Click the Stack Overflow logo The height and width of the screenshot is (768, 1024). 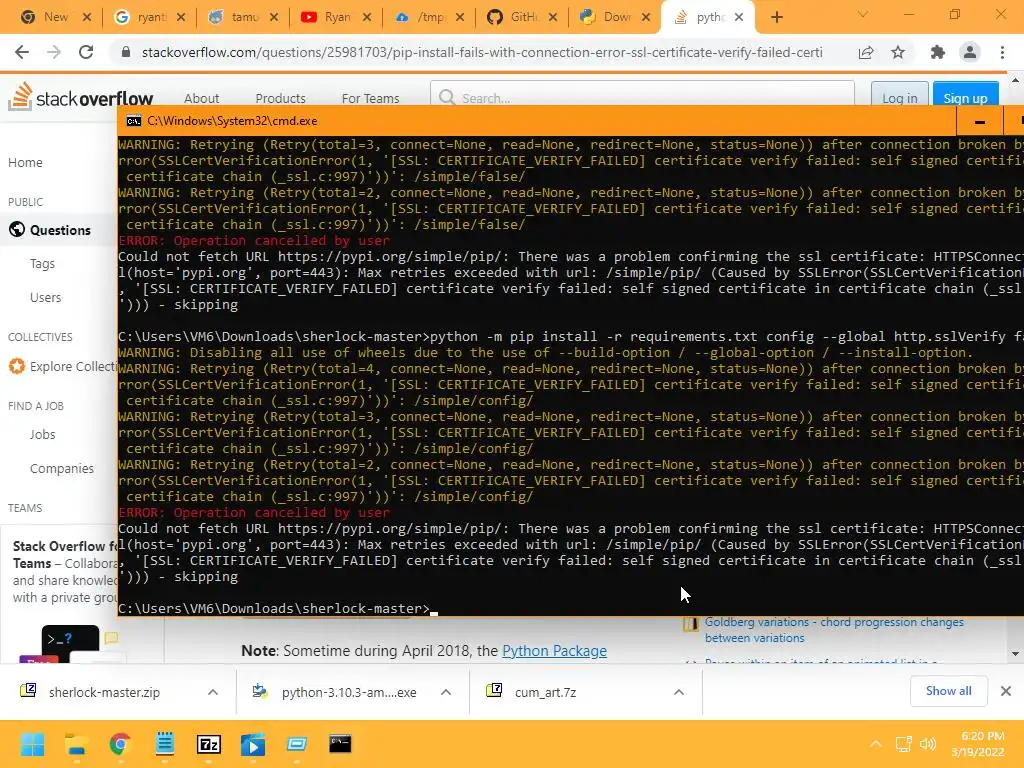[x=80, y=97]
